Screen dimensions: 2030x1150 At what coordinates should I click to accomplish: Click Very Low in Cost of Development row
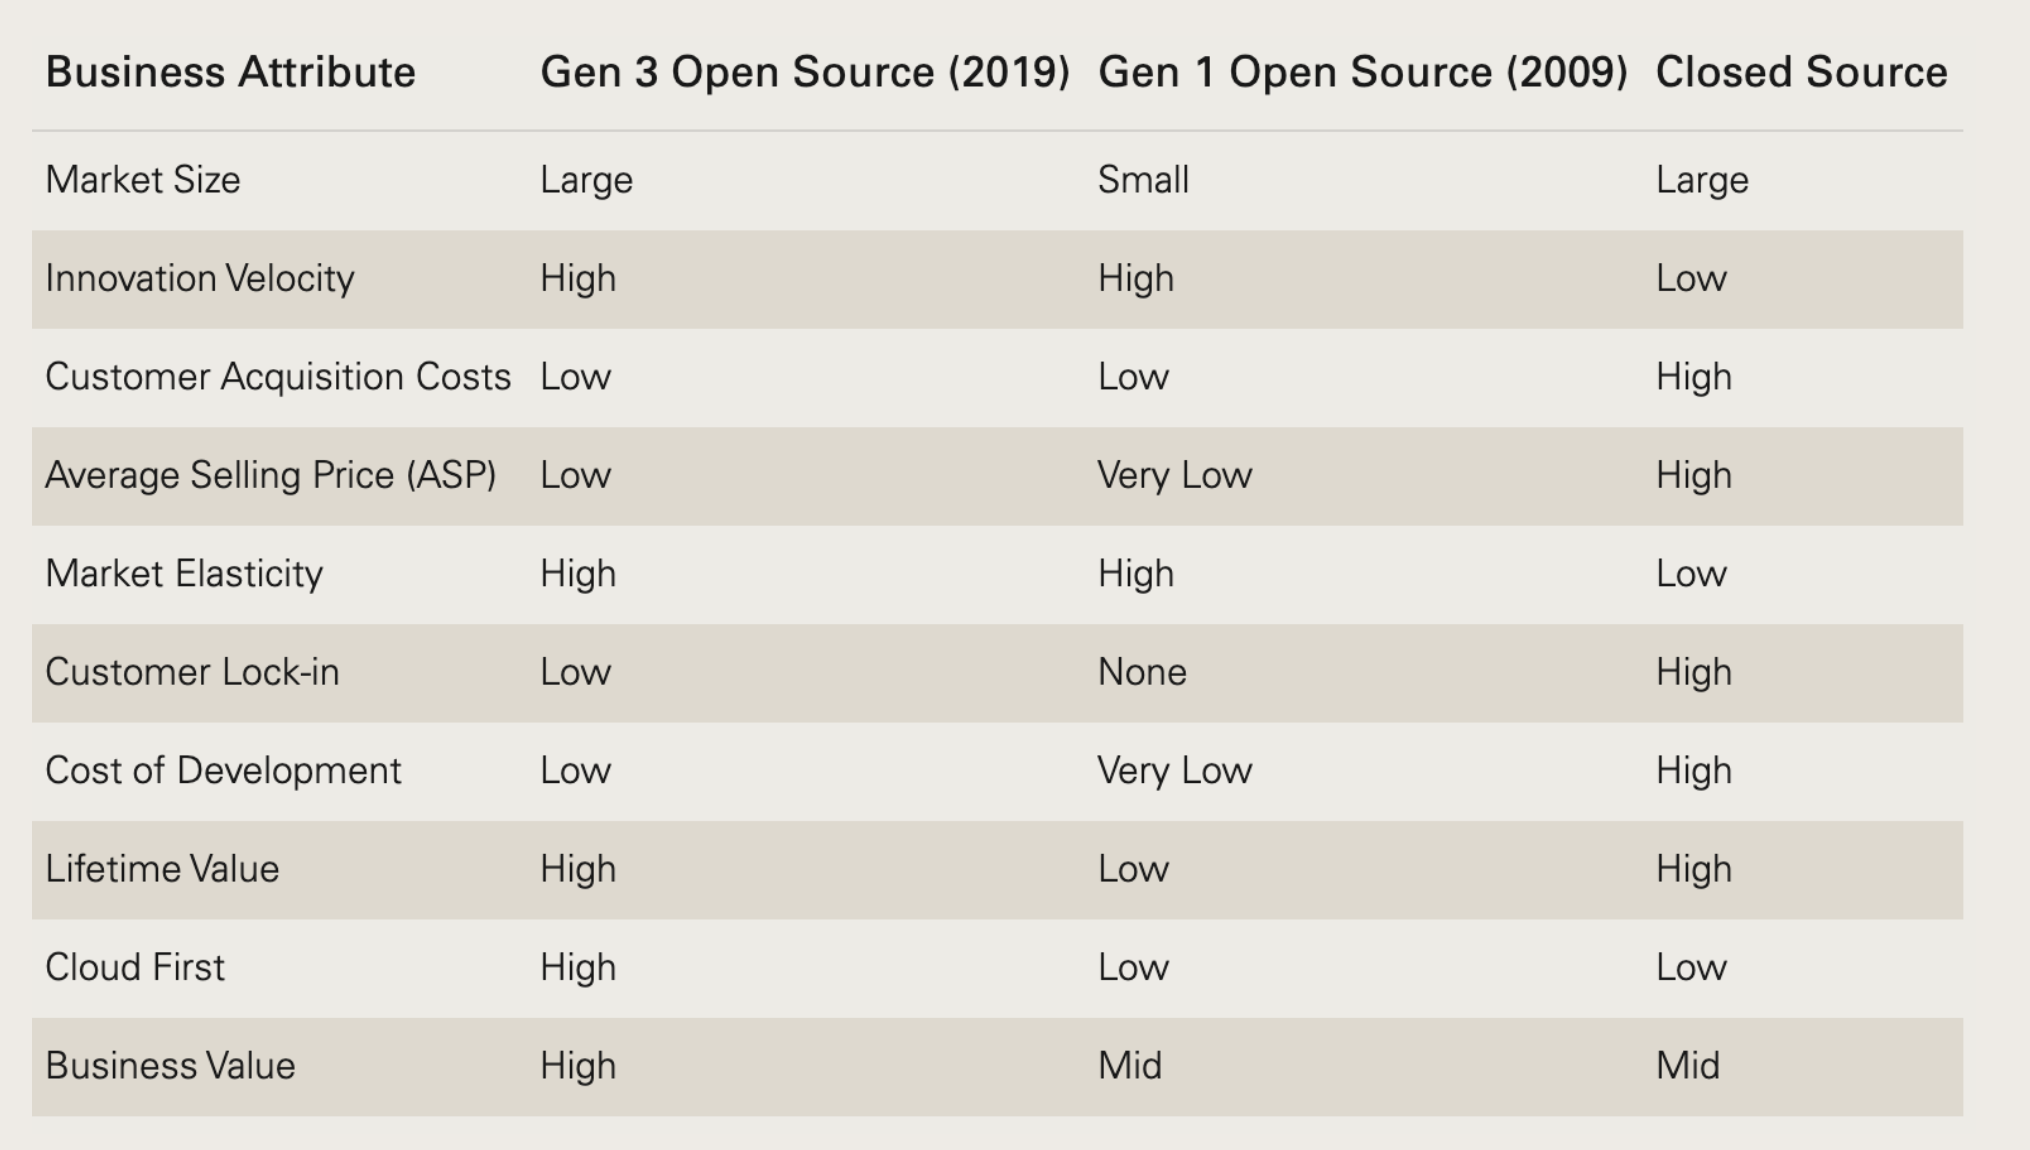[1174, 771]
